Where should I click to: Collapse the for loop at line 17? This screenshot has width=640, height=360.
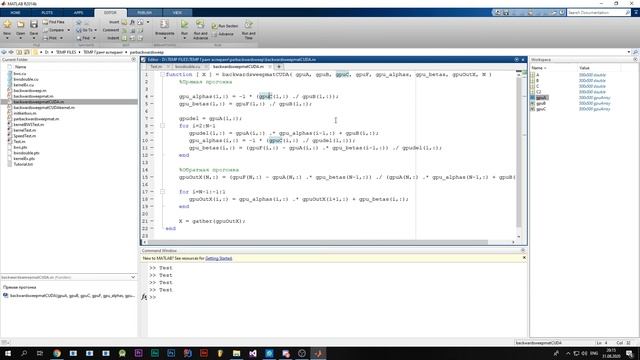(162, 192)
